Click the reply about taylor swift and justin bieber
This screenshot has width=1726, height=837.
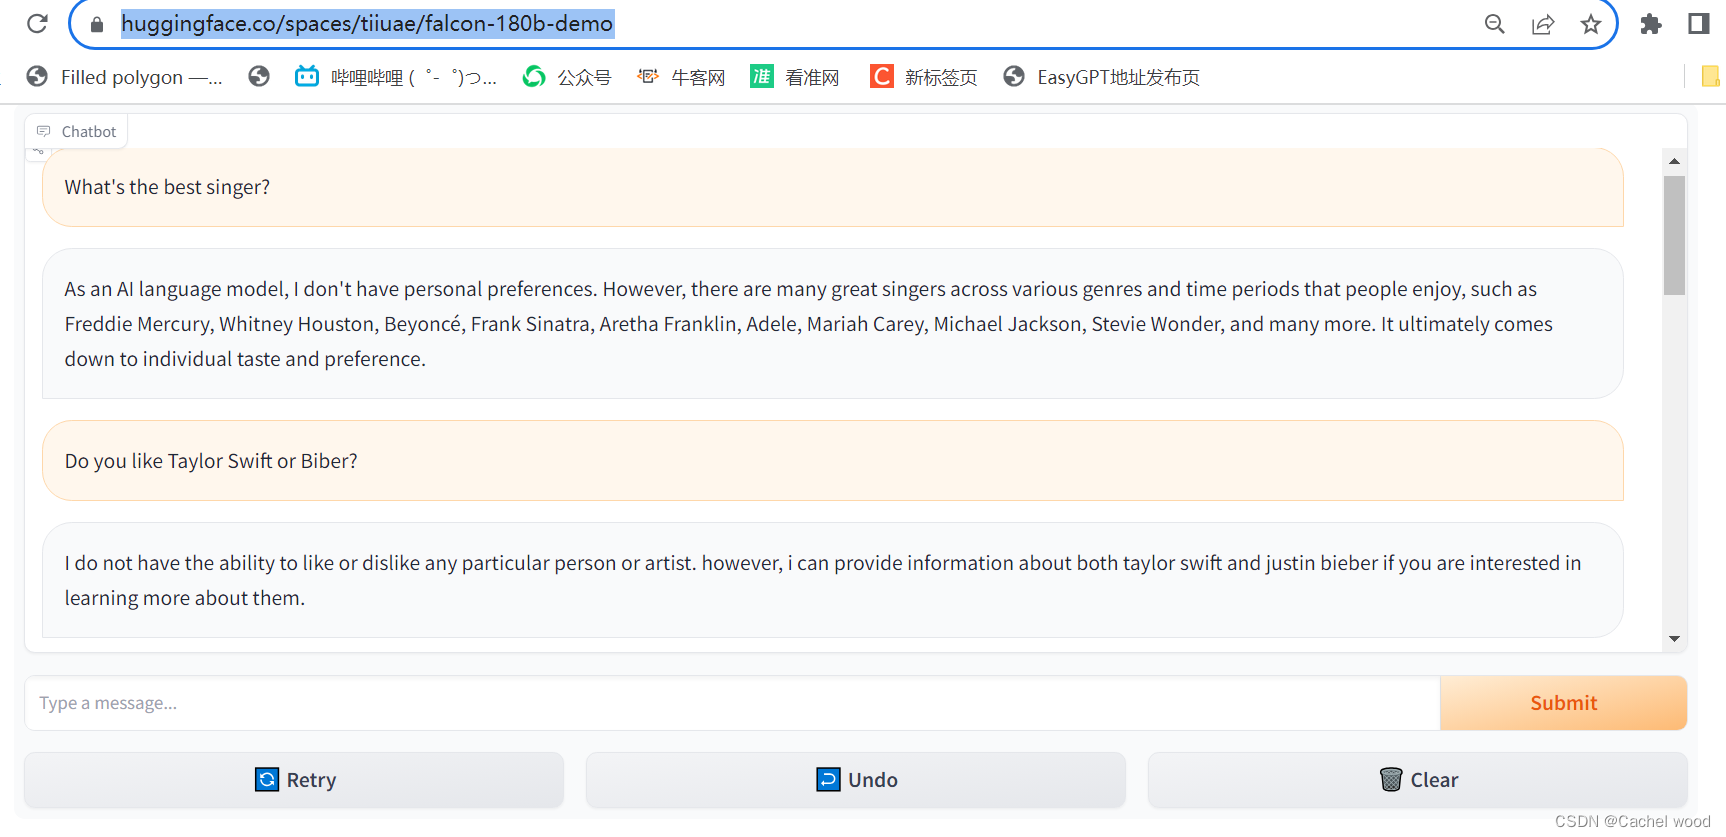pos(832,580)
